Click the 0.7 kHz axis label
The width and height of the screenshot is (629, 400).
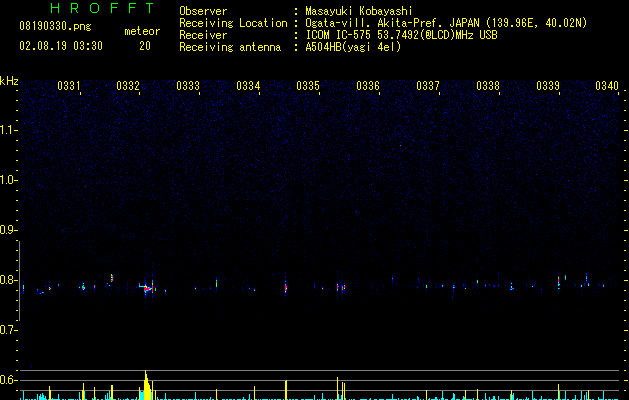click(x=8, y=330)
